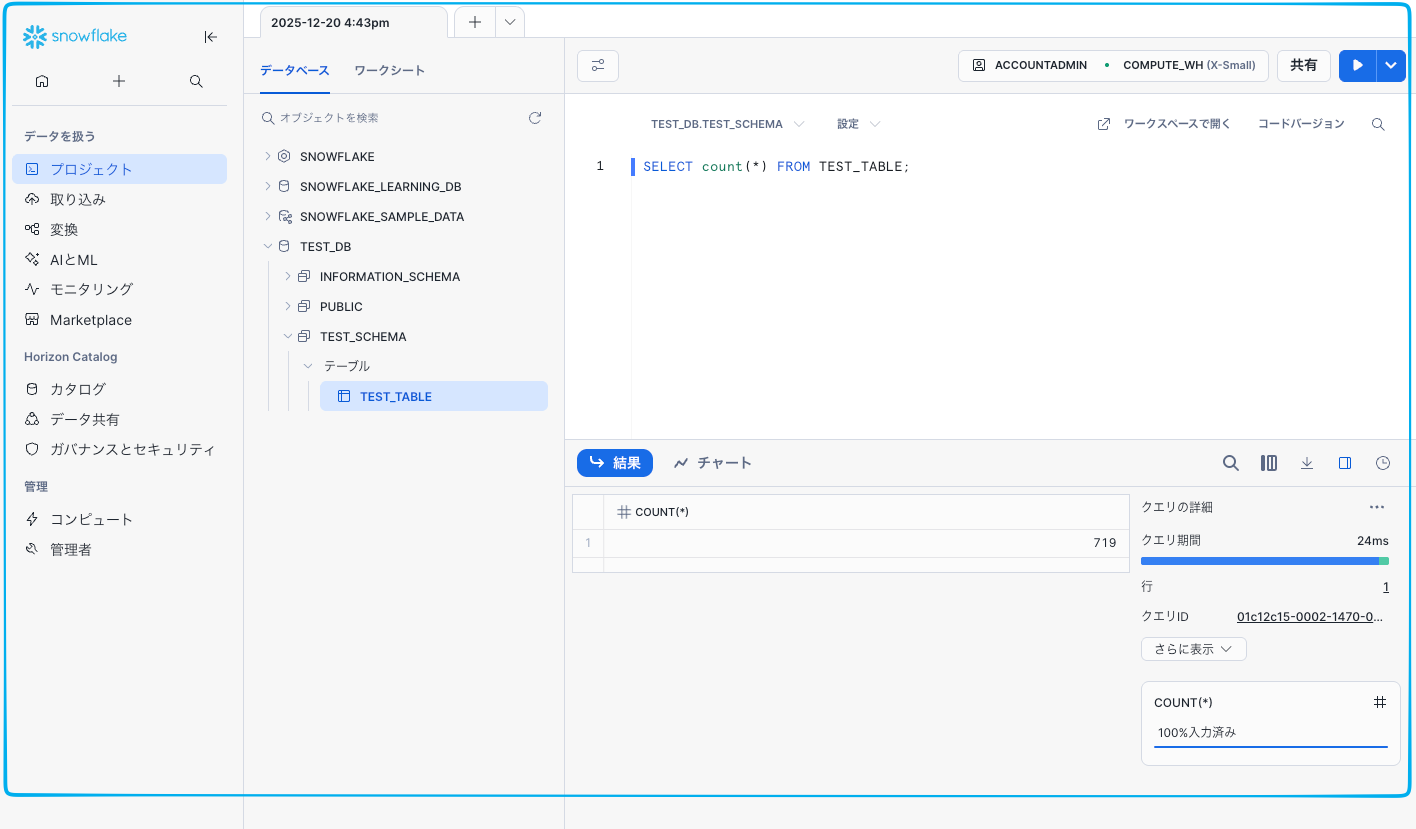Open the worksheet filter settings icon

coord(598,66)
